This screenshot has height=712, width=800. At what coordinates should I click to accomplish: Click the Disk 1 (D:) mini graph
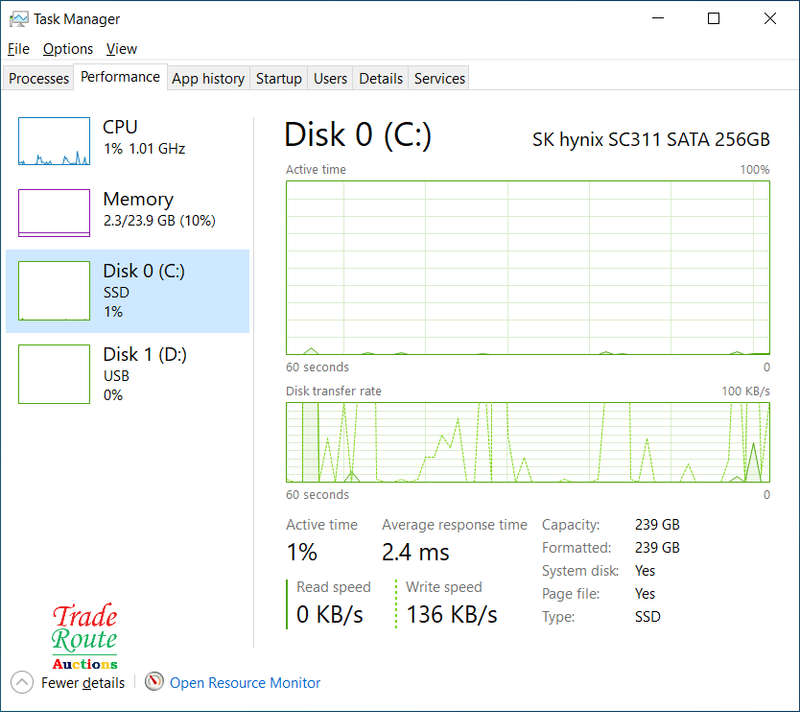click(x=54, y=374)
